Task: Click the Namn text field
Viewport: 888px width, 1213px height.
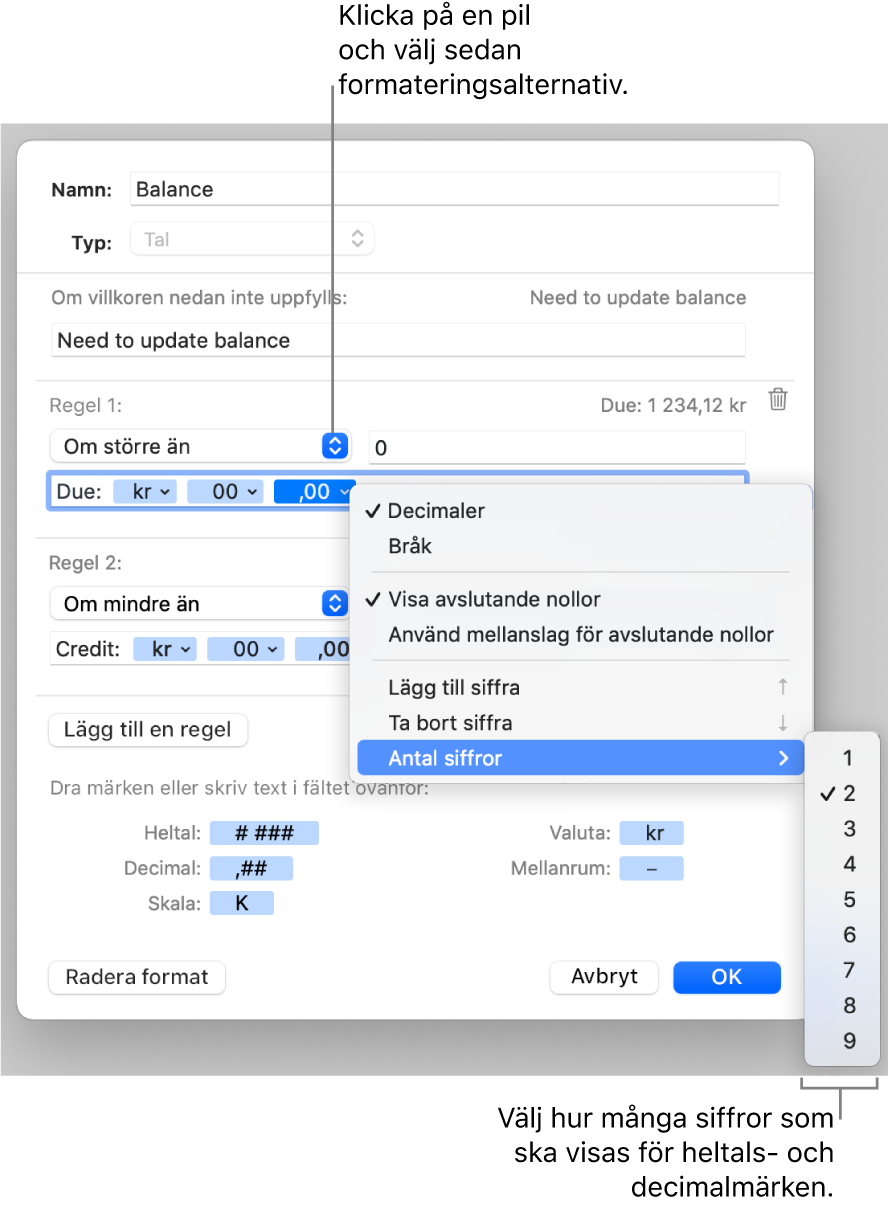Action: pyautogui.click(x=454, y=189)
